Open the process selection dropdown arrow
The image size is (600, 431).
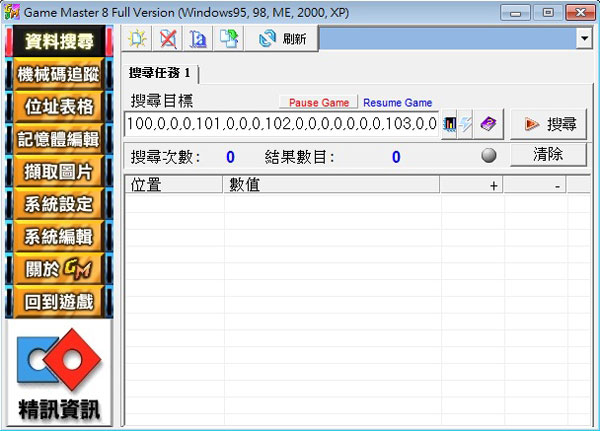(x=584, y=38)
